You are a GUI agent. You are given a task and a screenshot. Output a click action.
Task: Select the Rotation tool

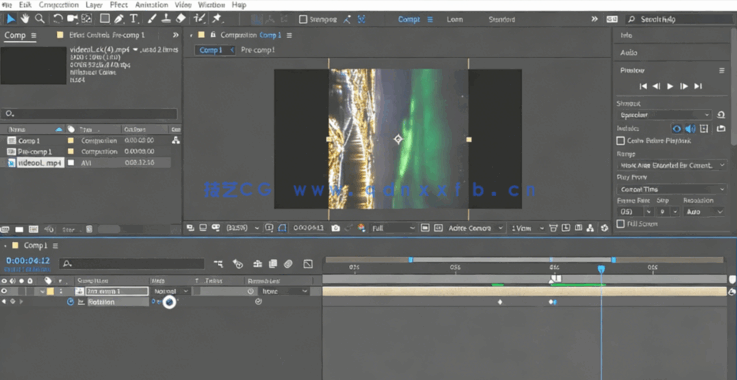pyautogui.click(x=57, y=19)
